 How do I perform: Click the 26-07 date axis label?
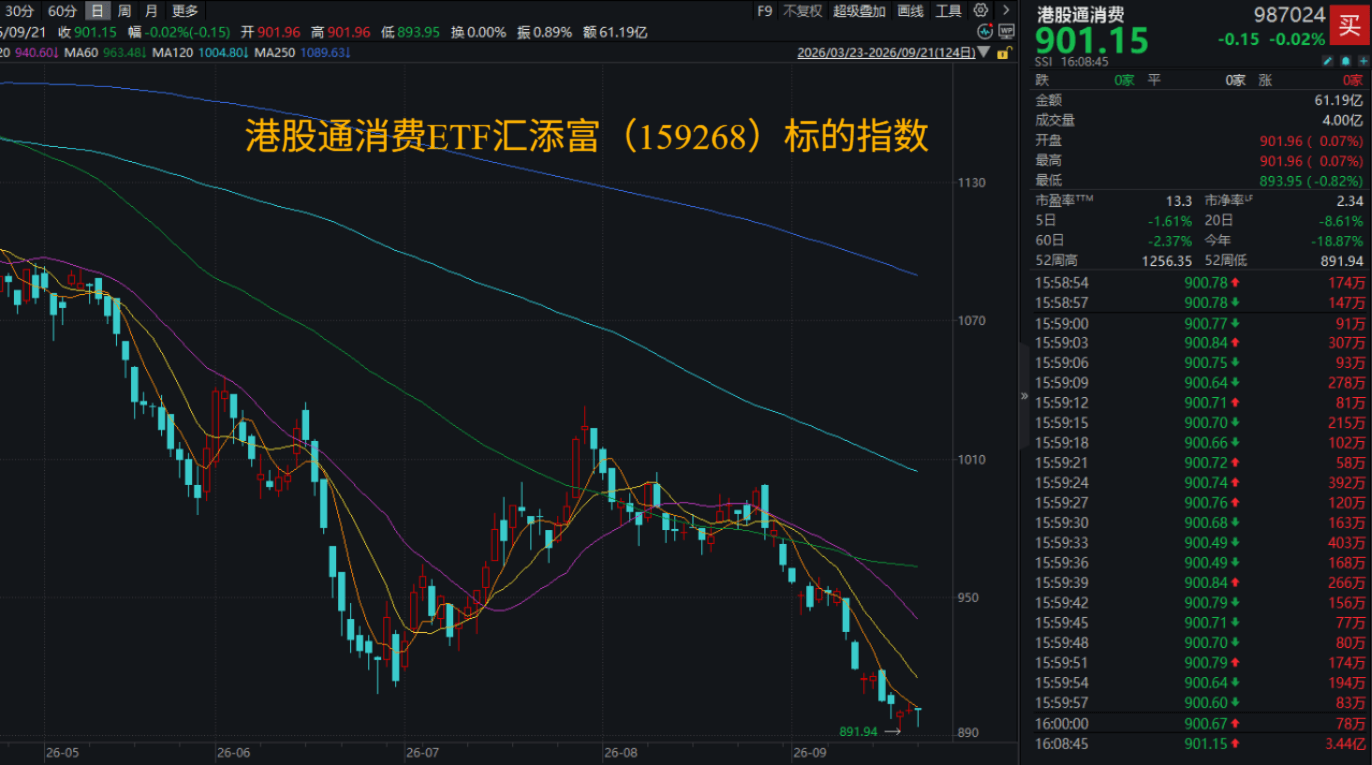pos(422,751)
